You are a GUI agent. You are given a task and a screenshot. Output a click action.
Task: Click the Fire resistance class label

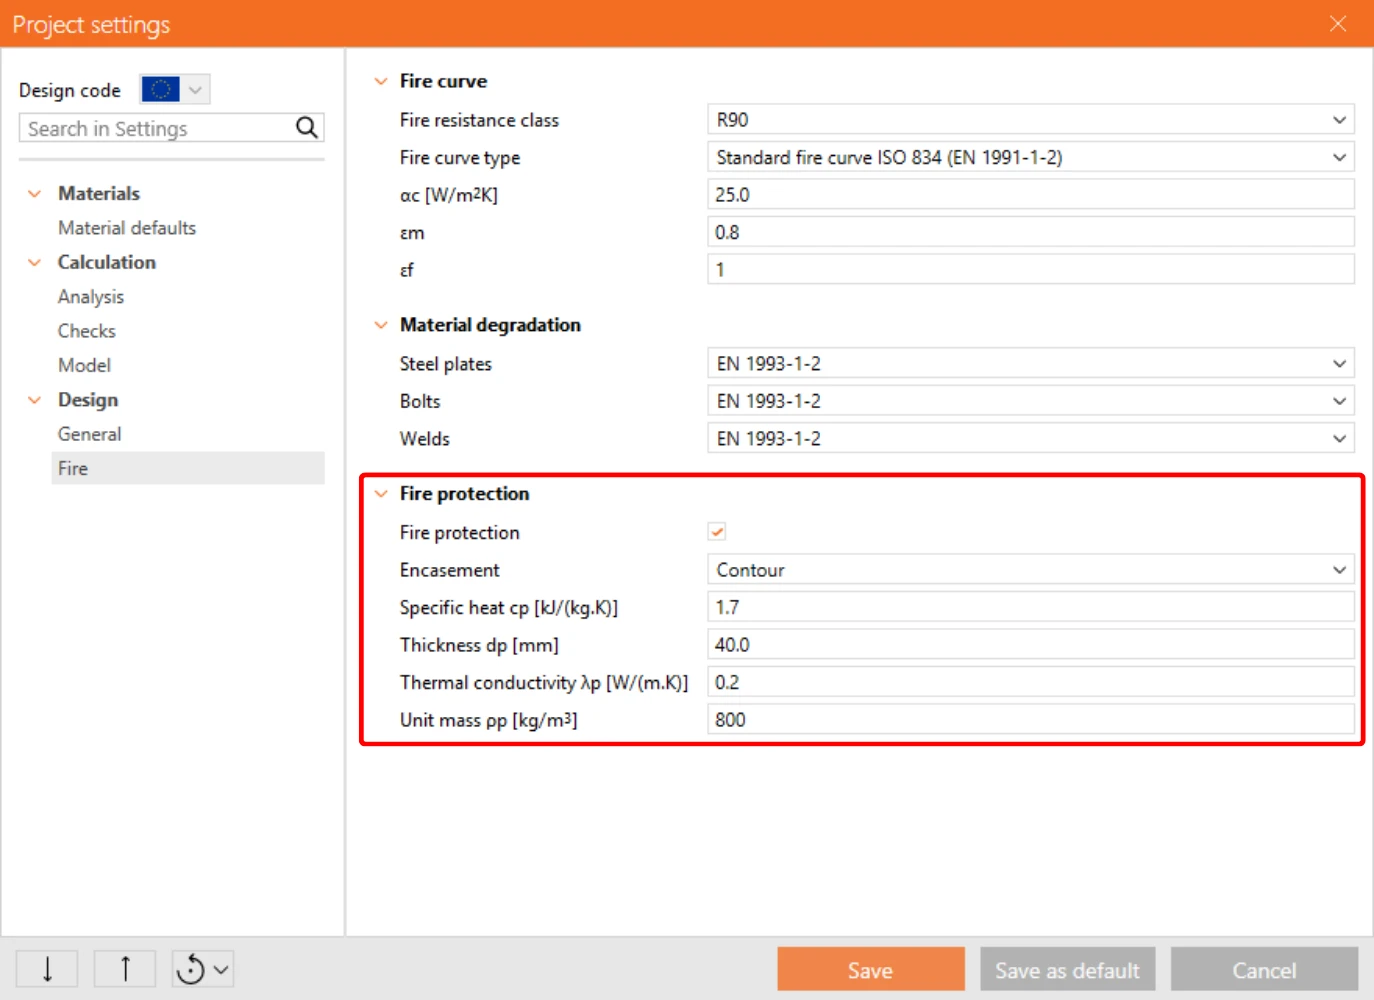(x=479, y=120)
